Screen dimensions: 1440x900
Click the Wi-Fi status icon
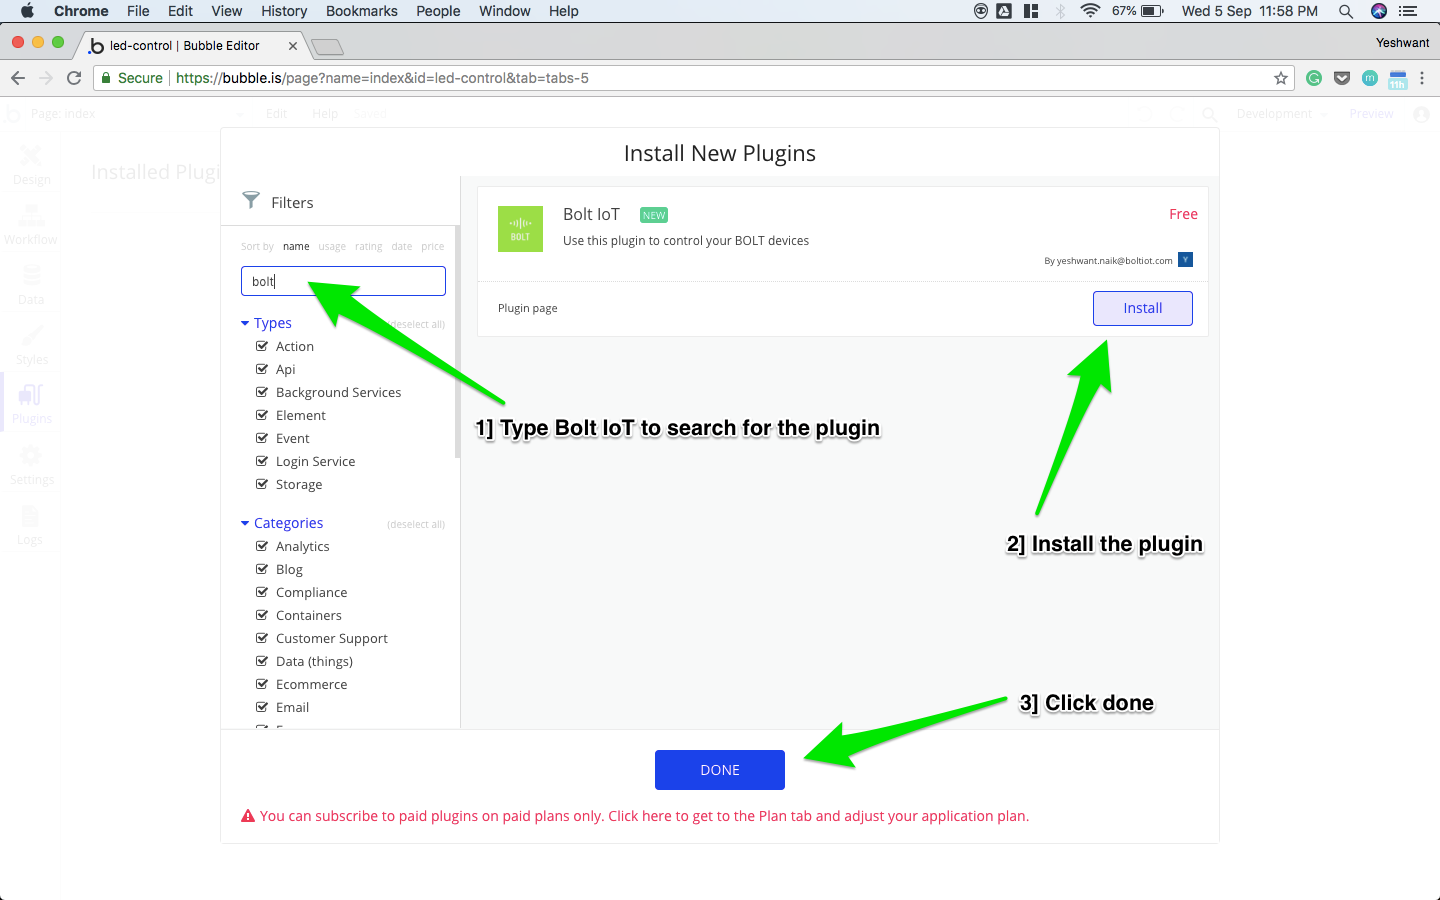[x=1091, y=11]
